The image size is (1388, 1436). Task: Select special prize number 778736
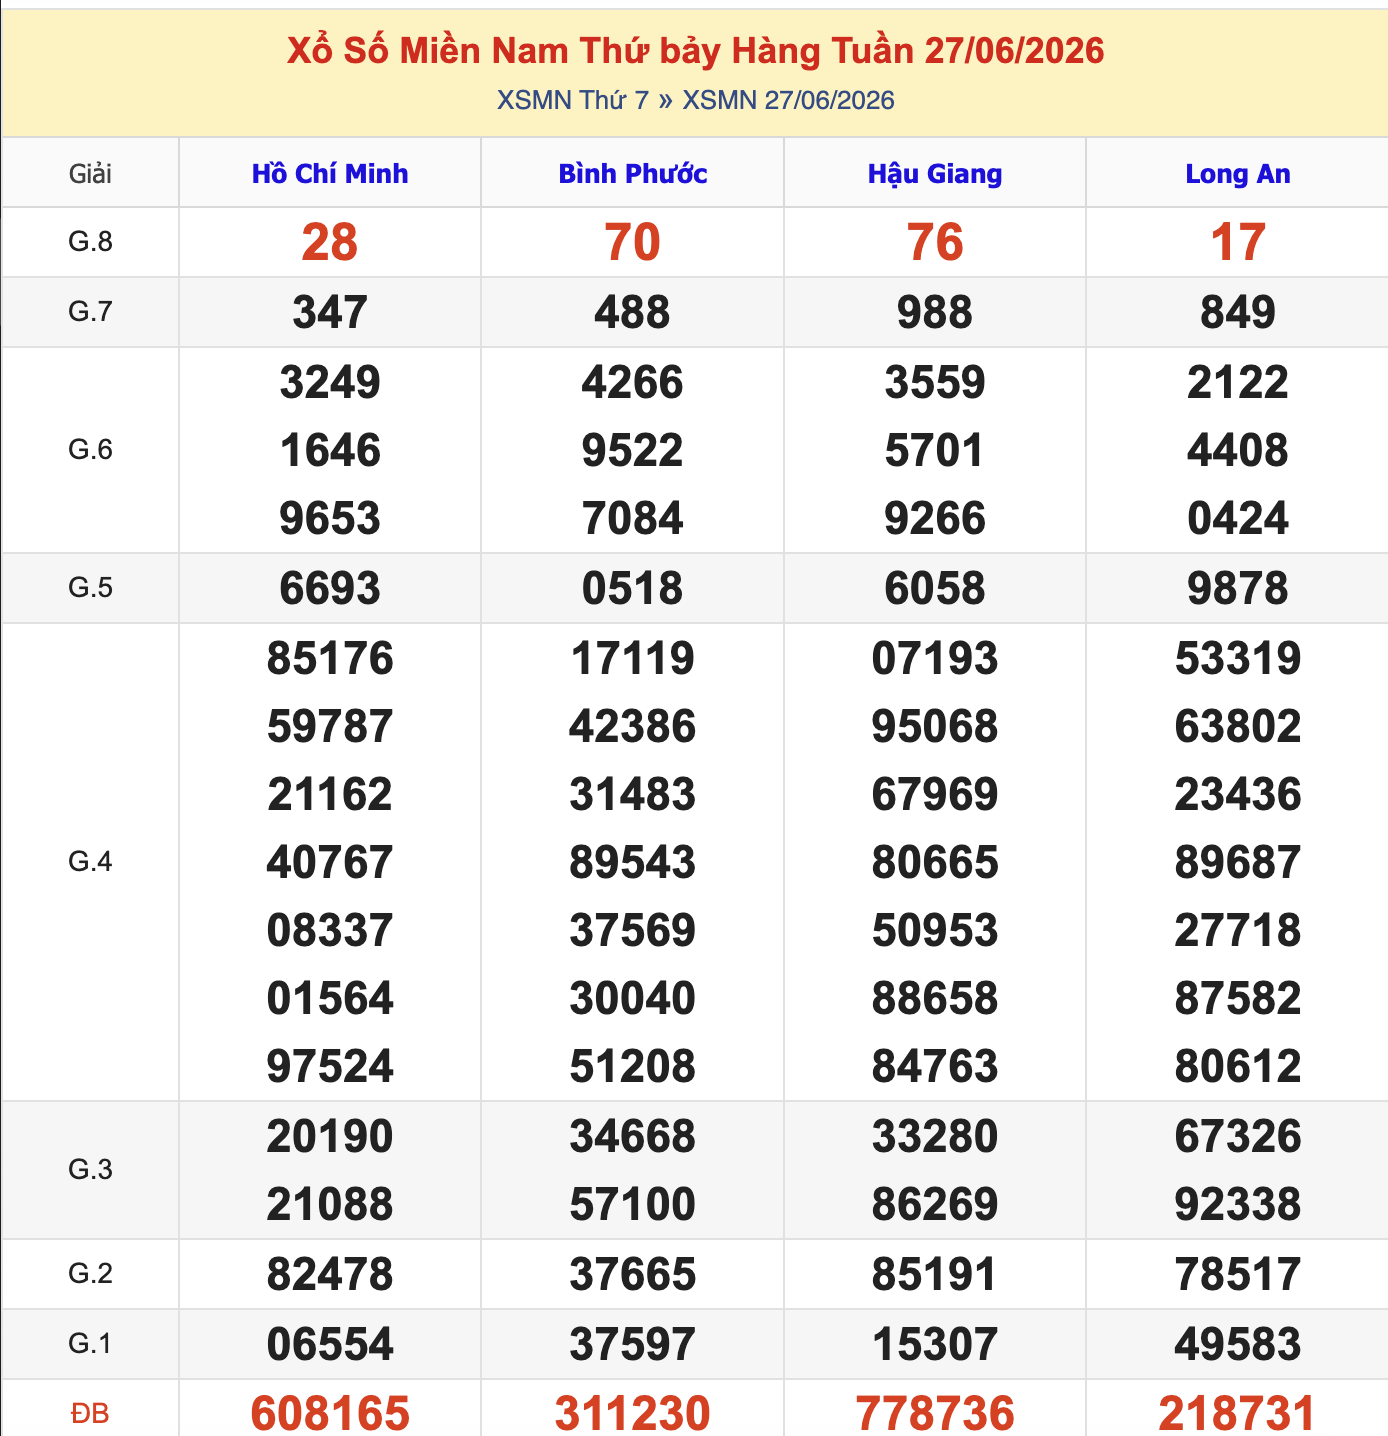coord(935,1414)
